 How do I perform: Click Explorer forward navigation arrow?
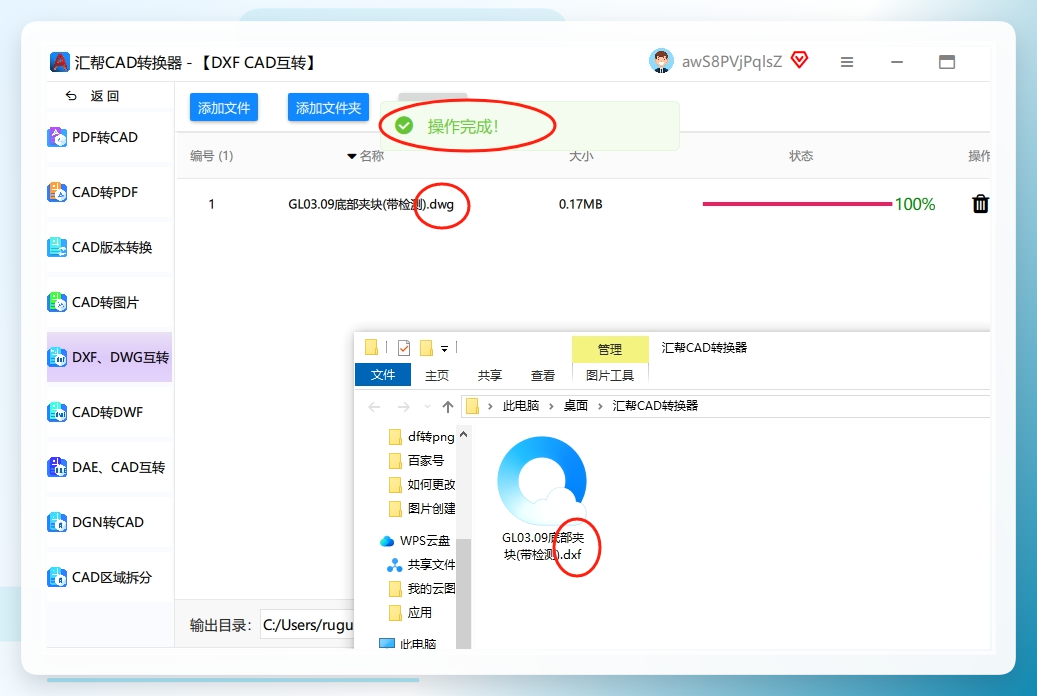tap(403, 406)
